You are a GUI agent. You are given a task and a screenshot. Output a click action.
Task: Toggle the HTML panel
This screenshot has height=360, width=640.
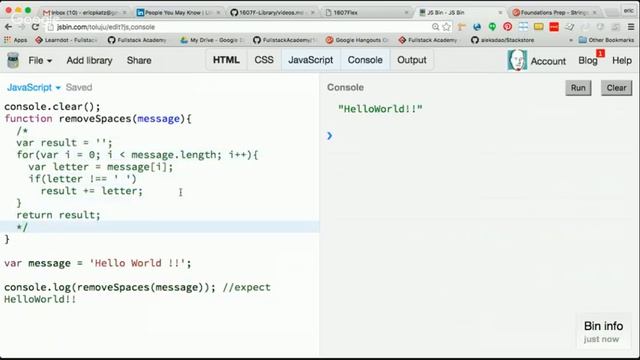pos(226,60)
